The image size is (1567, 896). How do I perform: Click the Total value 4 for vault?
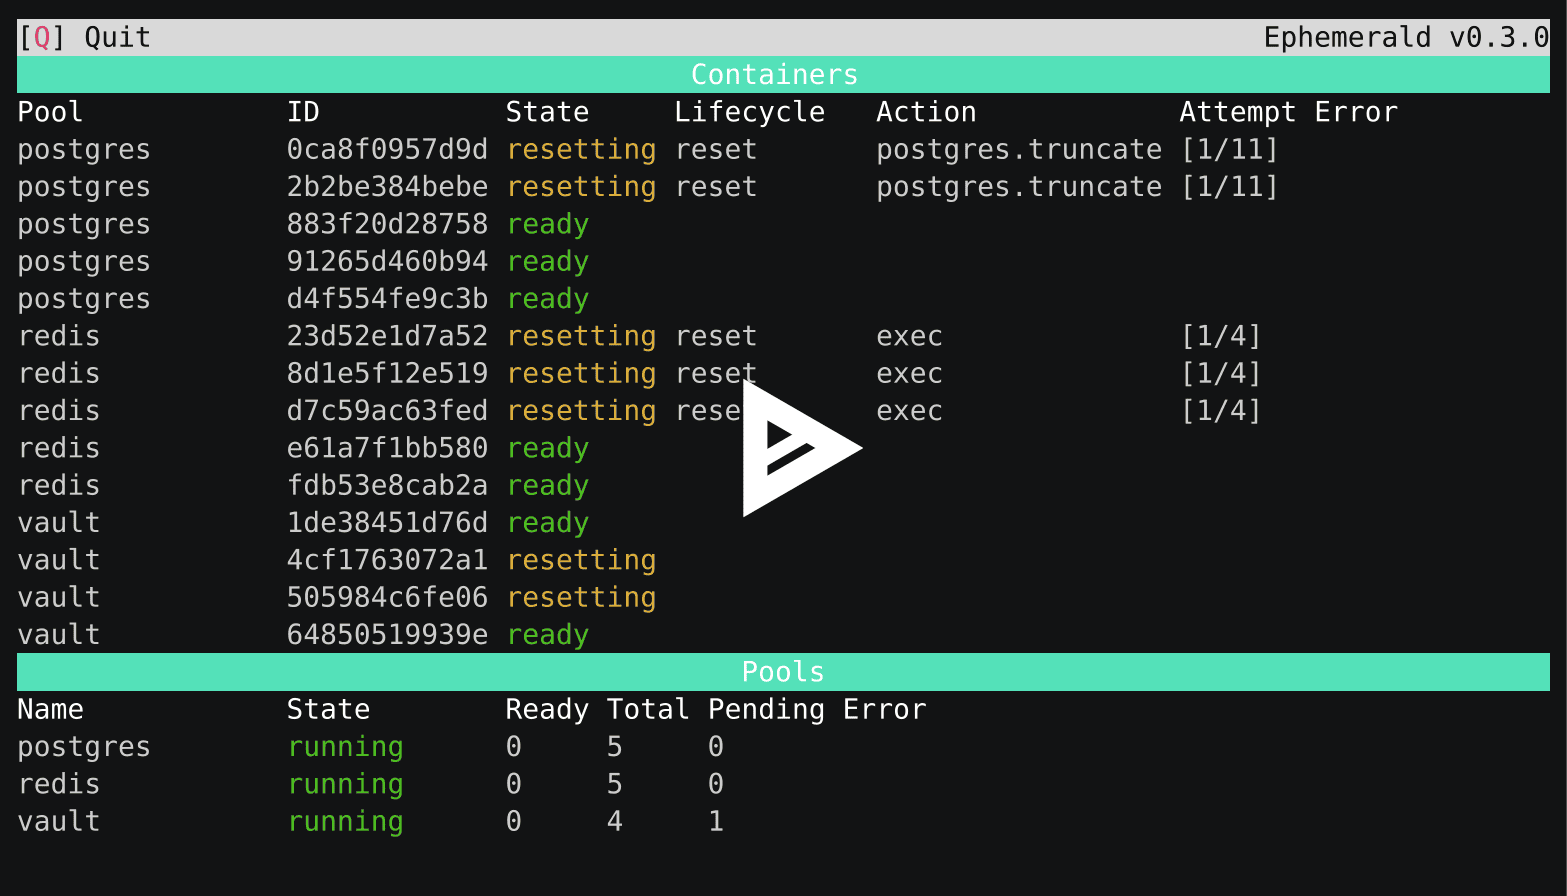tap(615, 821)
